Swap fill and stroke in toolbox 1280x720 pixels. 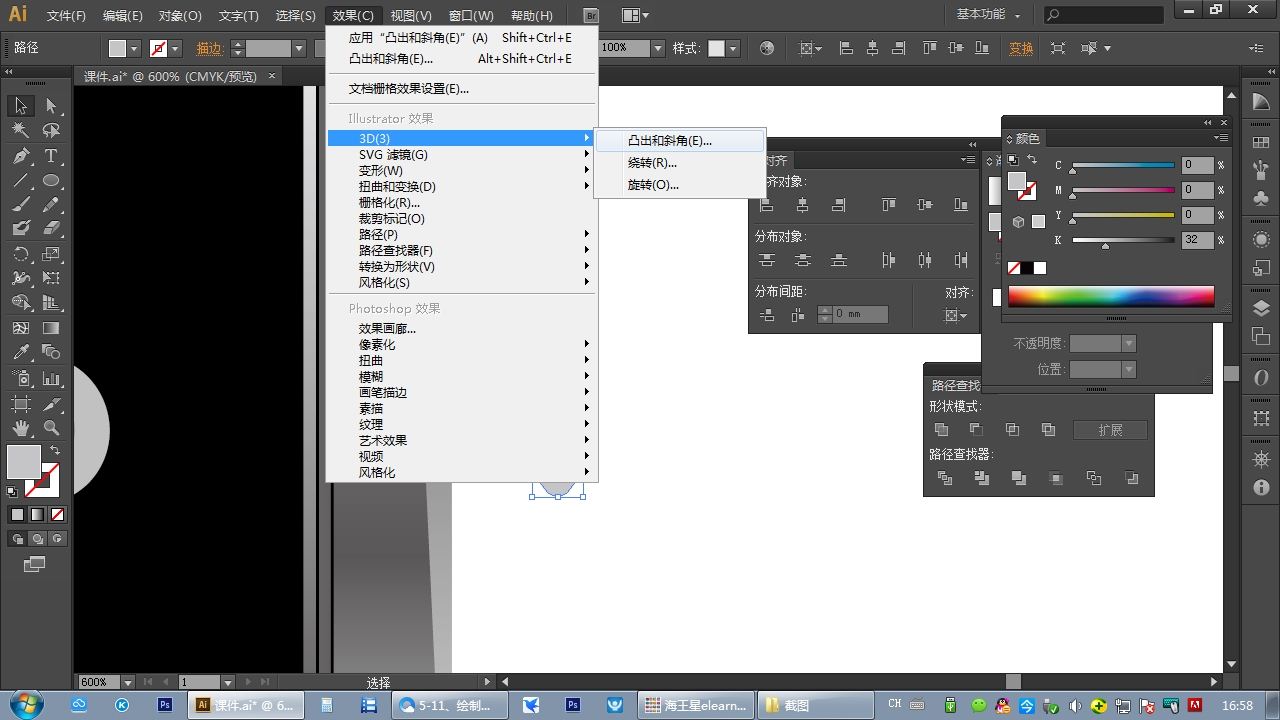[55, 451]
